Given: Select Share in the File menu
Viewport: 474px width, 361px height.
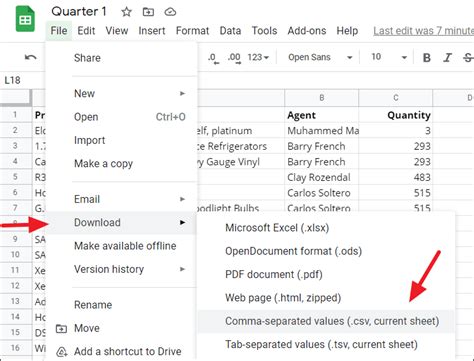Looking at the screenshot, I should pos(121,58).
